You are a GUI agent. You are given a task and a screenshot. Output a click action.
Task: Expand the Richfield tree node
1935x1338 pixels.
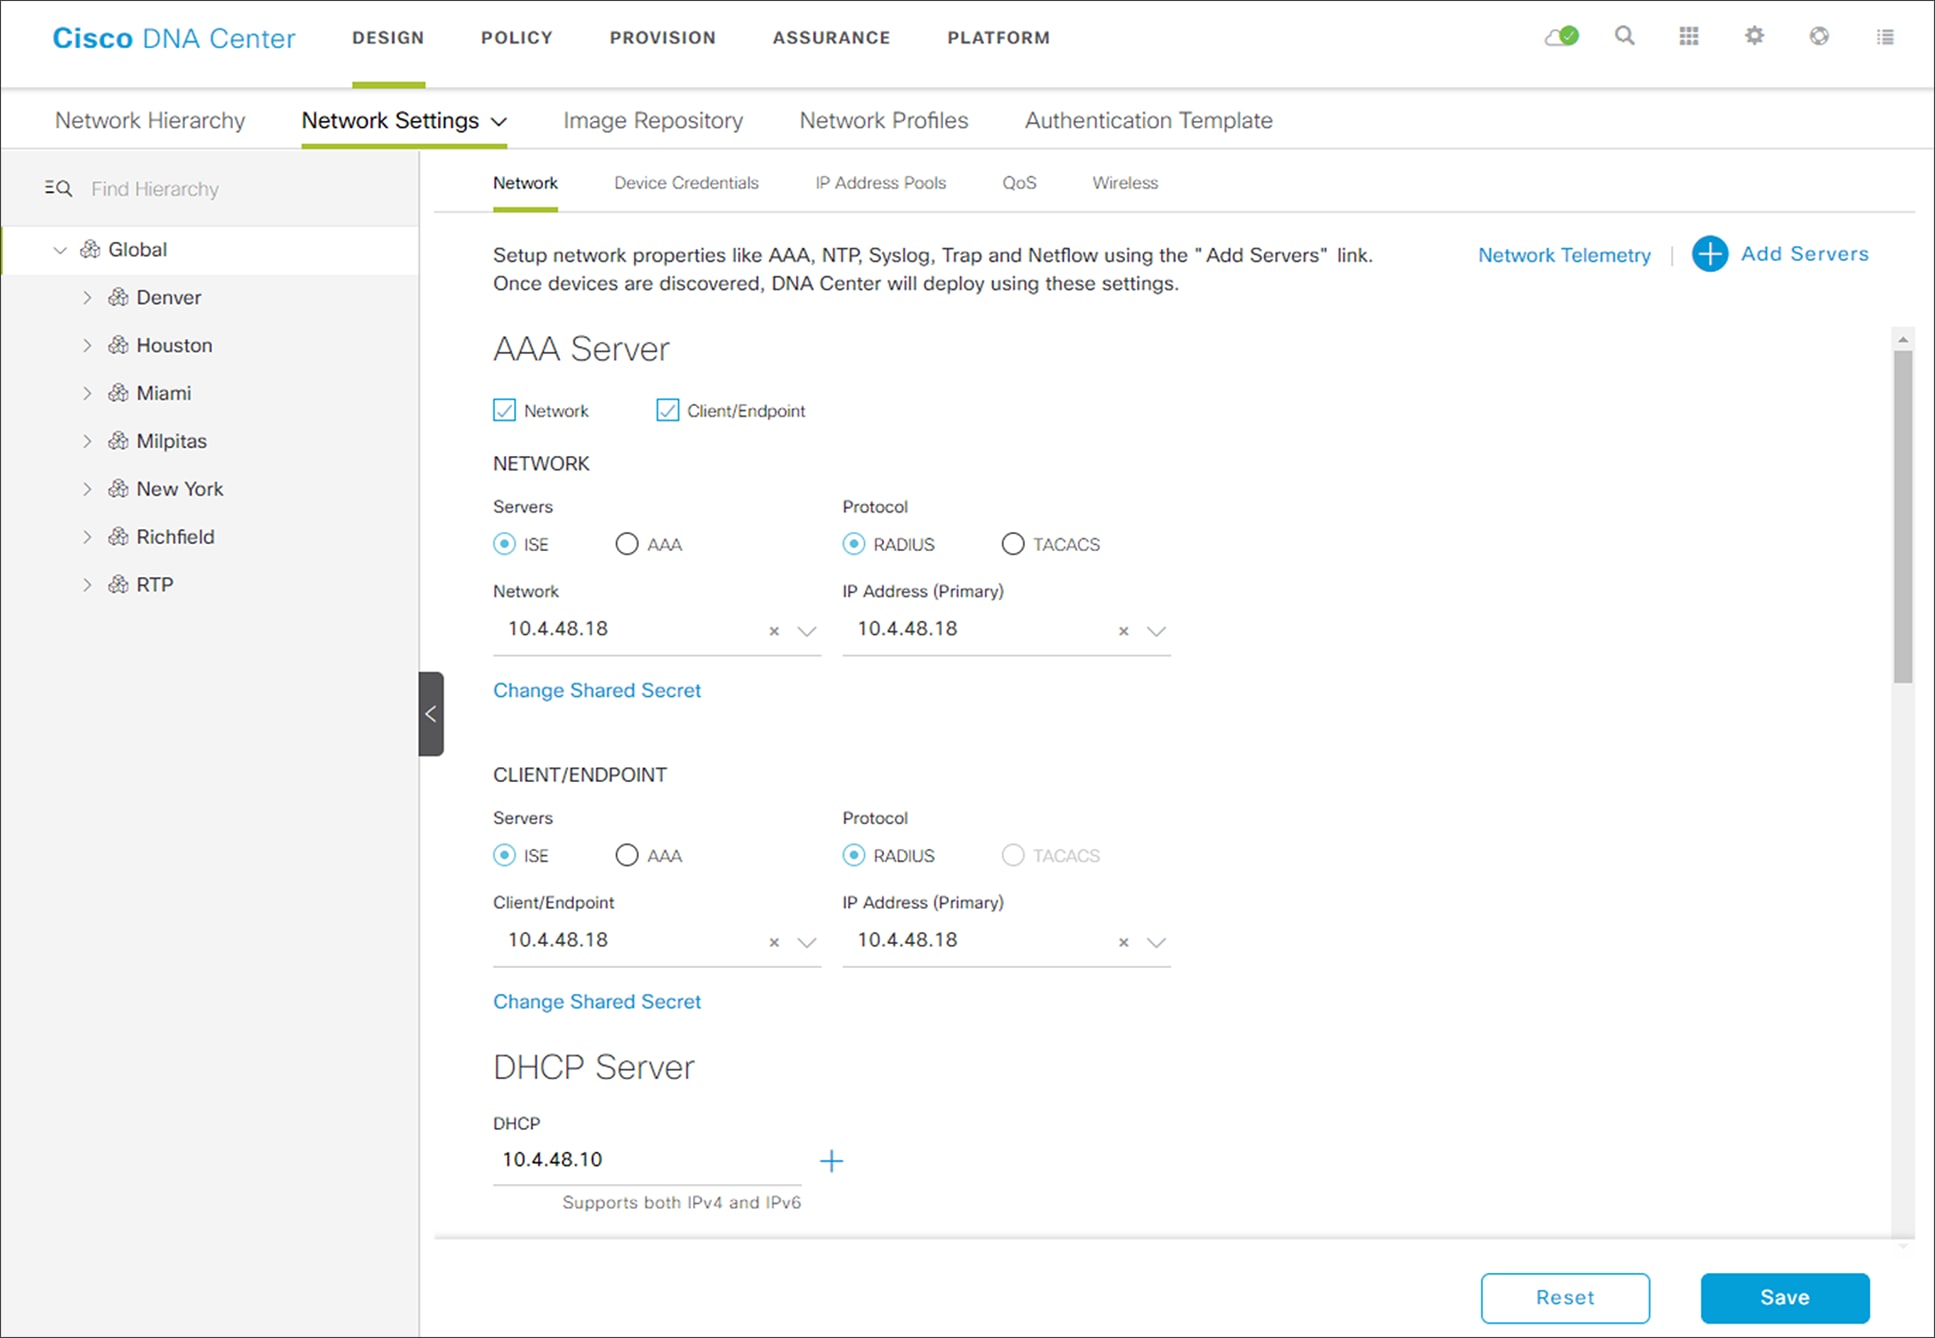point(87,537)
